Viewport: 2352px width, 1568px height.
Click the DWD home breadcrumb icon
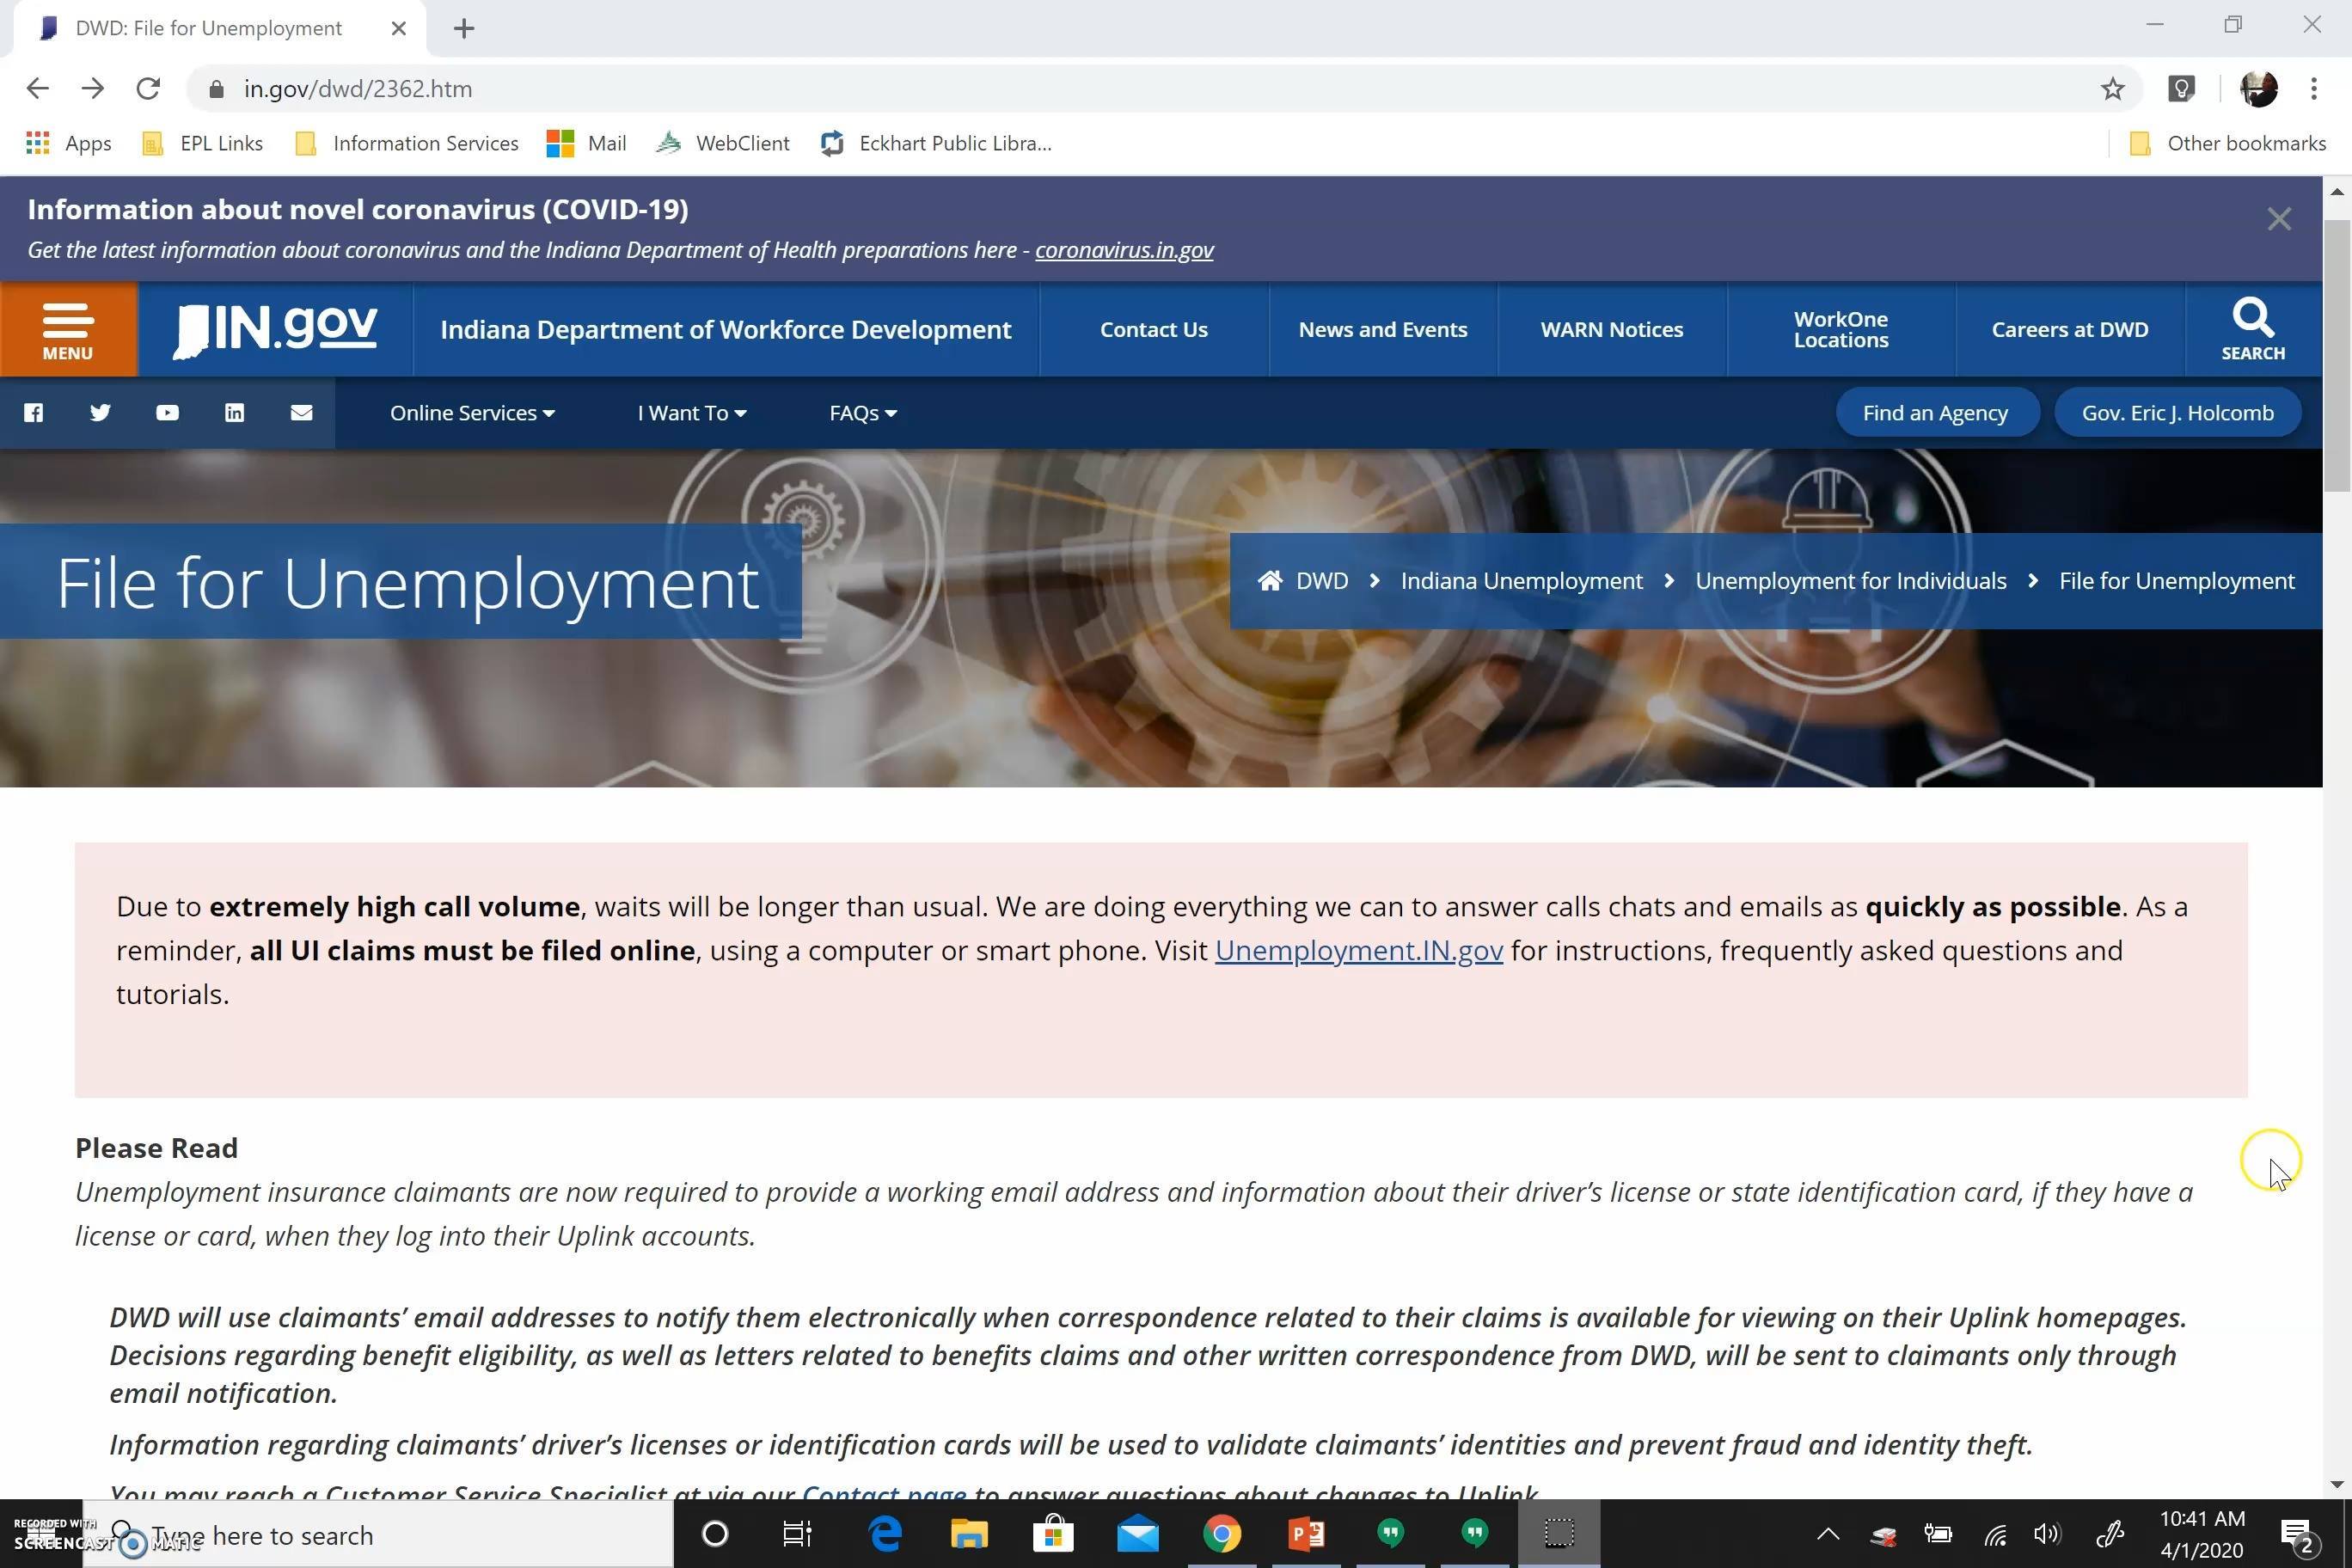point(1270,581)
